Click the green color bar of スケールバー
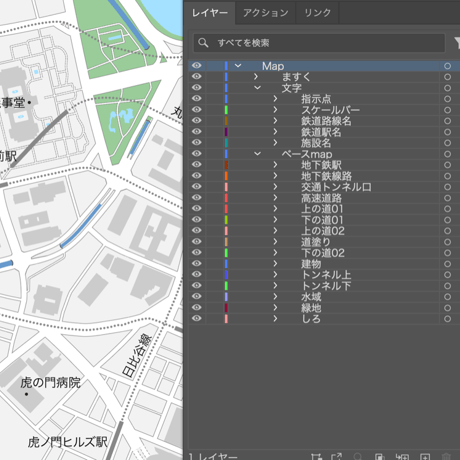 pos(226,110)
